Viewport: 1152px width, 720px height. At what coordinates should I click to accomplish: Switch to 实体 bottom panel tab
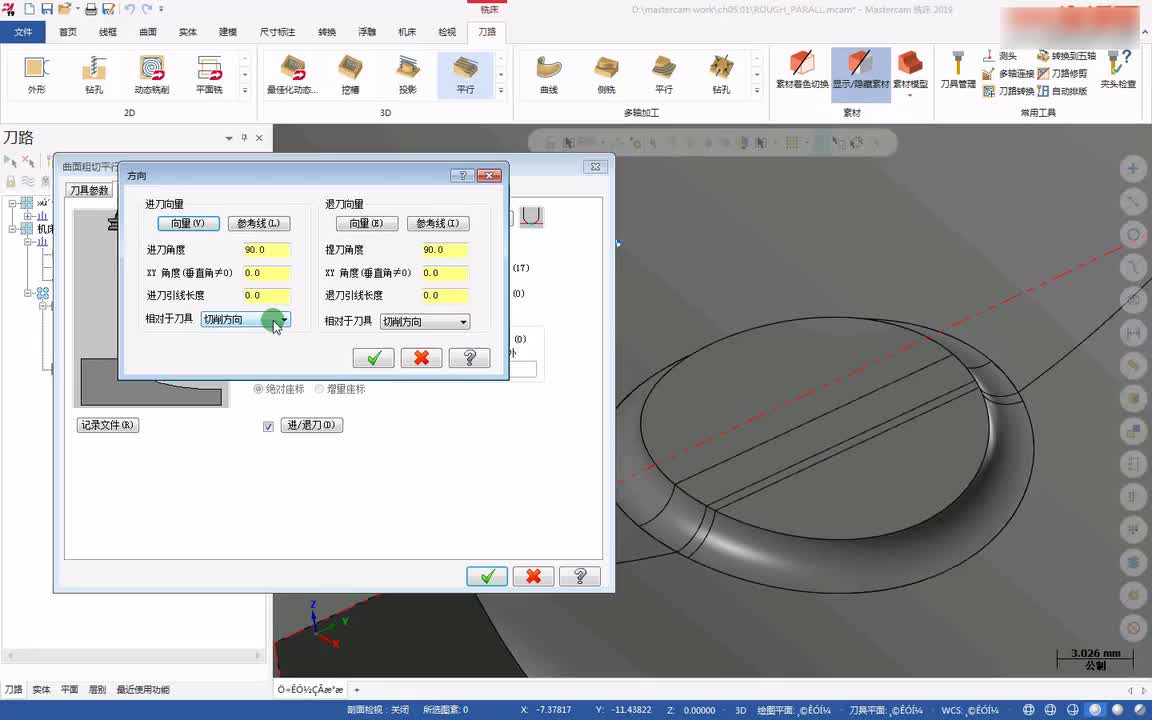pyautogui.click(x=41, y=689)
